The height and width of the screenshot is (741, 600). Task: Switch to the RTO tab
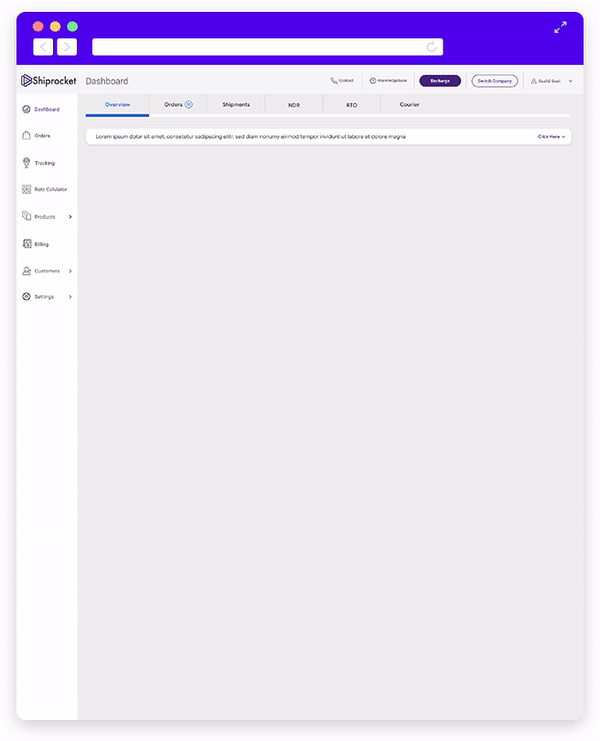(351, 105)
